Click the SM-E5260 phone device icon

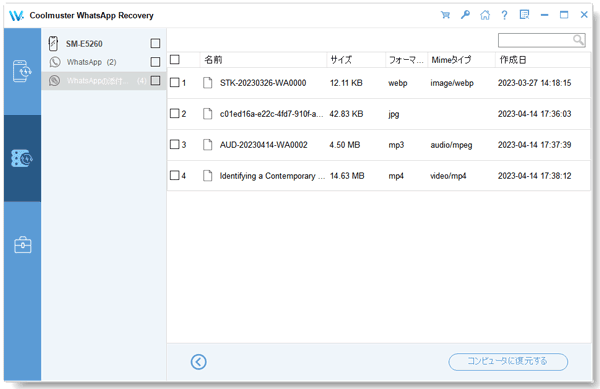[53, 44]
